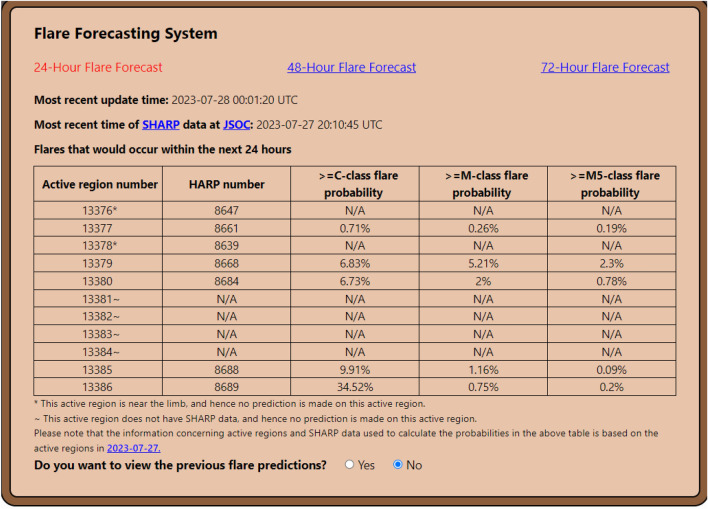Click HARP number 8689 cell

coord(226,387)
